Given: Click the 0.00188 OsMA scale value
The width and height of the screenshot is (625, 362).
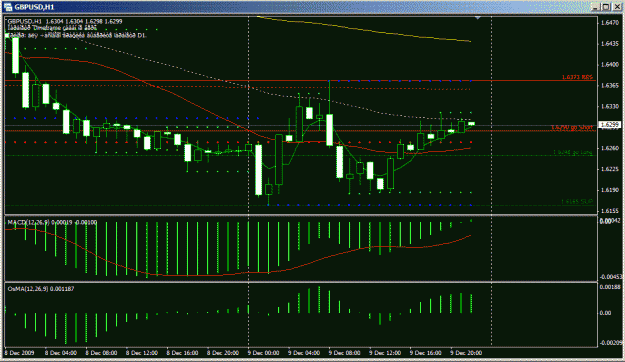Looking at the screenshot, I should click(610, 287).
